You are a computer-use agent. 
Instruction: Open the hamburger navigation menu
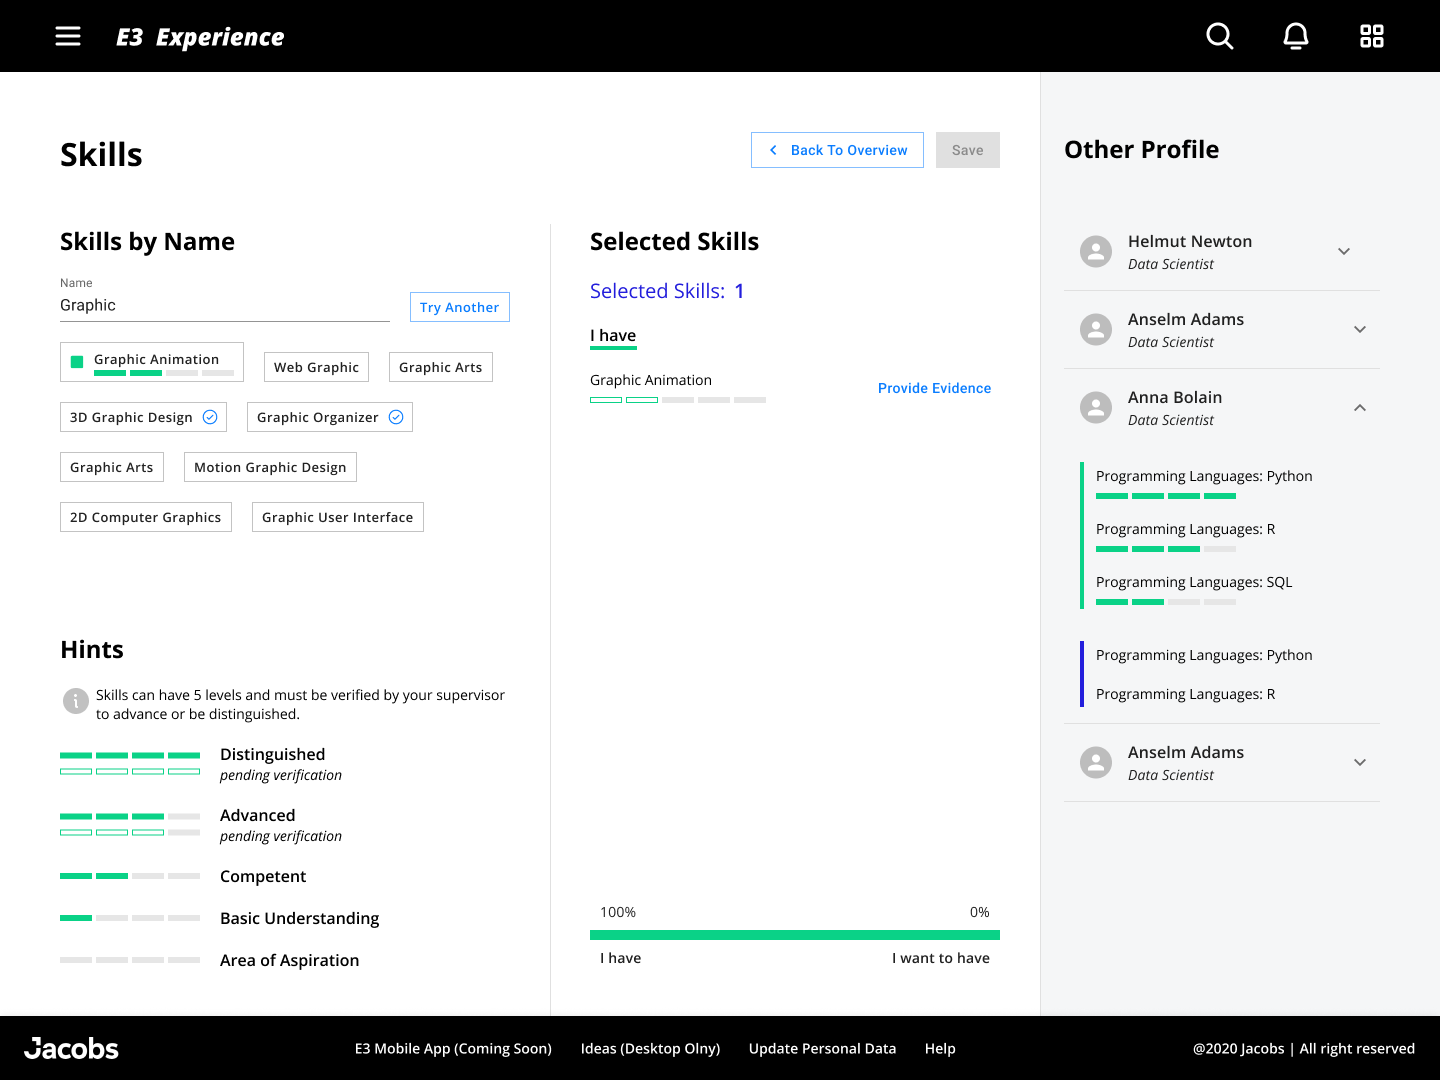point(68,36)
